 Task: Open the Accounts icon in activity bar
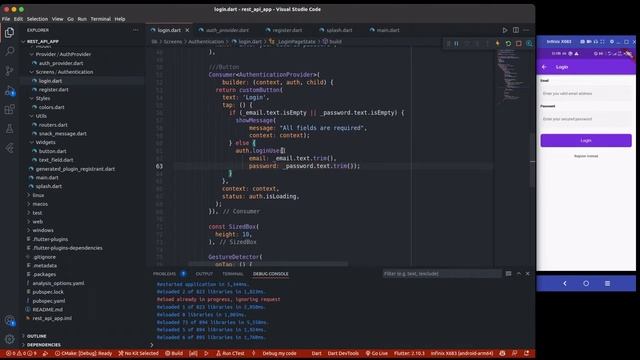click(9, 320)
